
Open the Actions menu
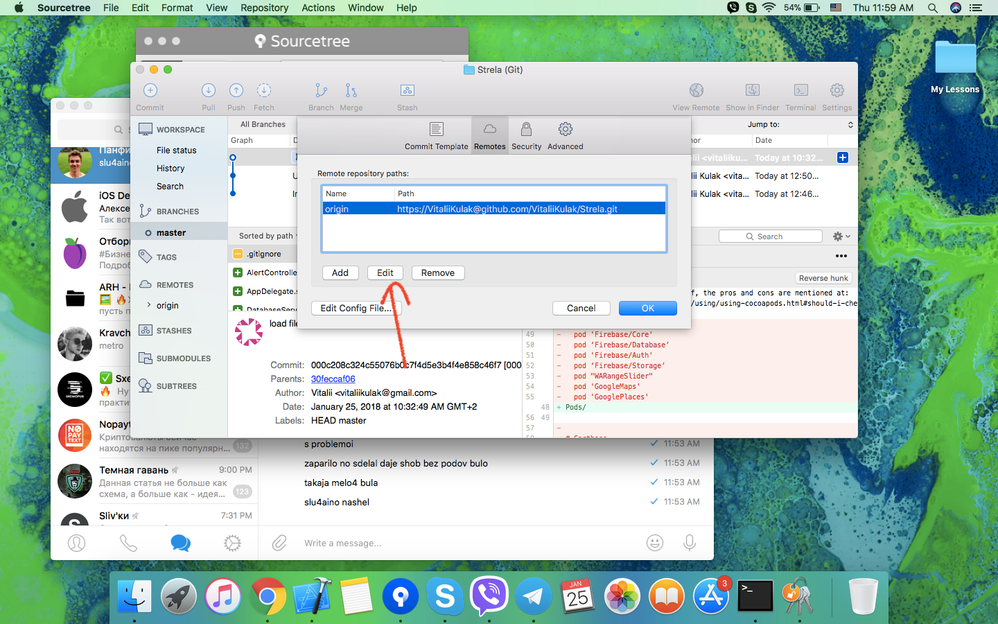(318, 8)
